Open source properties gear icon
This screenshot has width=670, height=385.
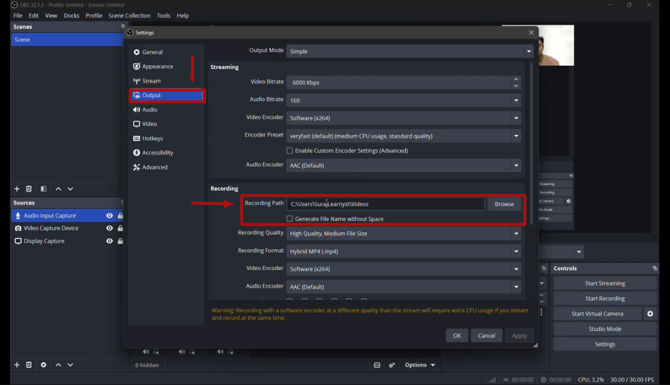(43, 365)
